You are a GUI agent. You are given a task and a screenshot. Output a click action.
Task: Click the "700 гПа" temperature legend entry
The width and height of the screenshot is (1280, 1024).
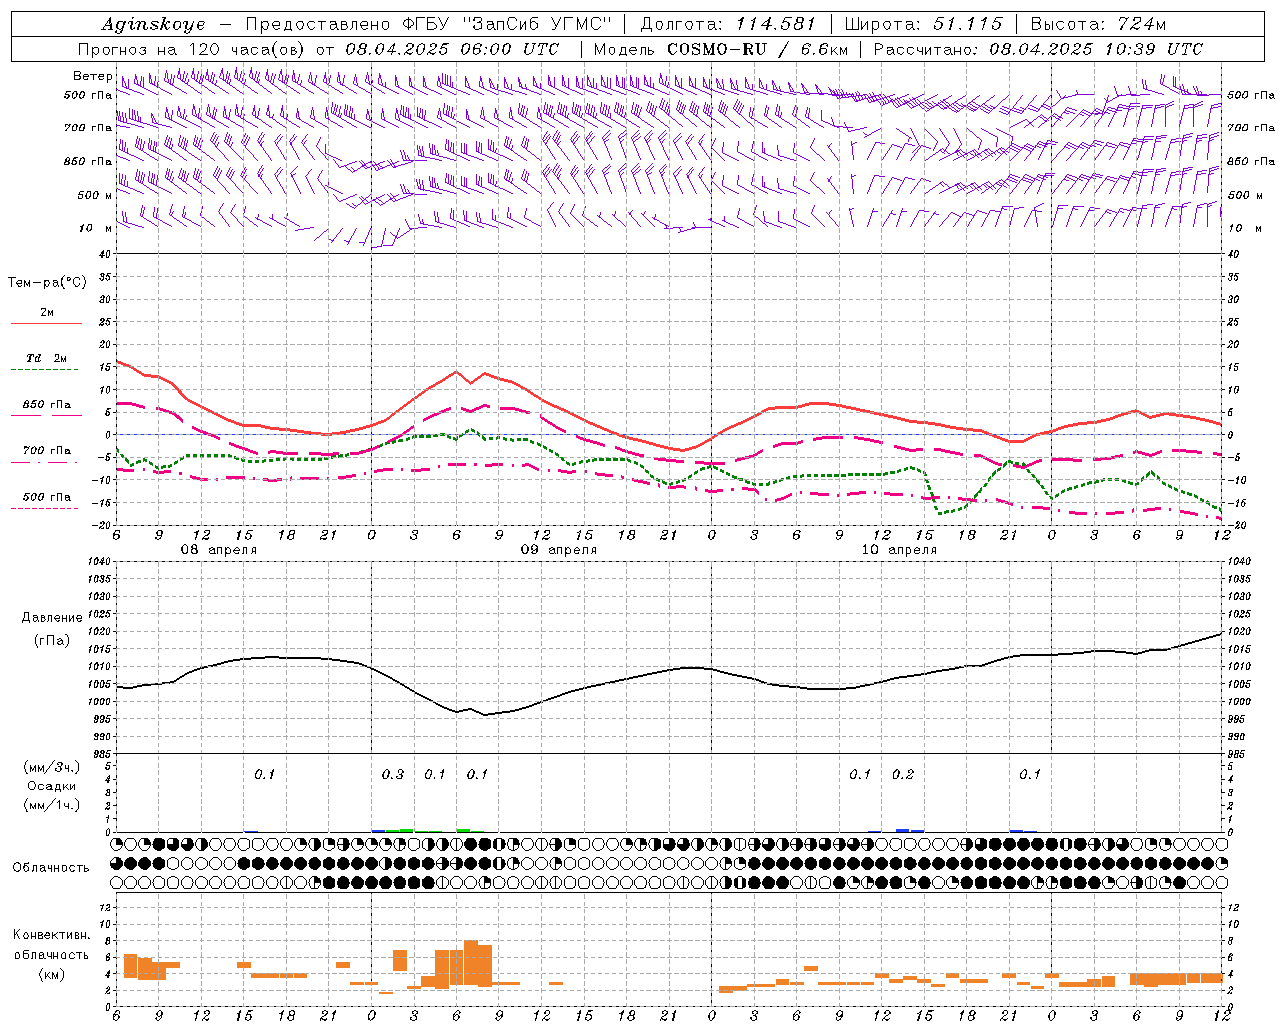[x=47, y=451]
